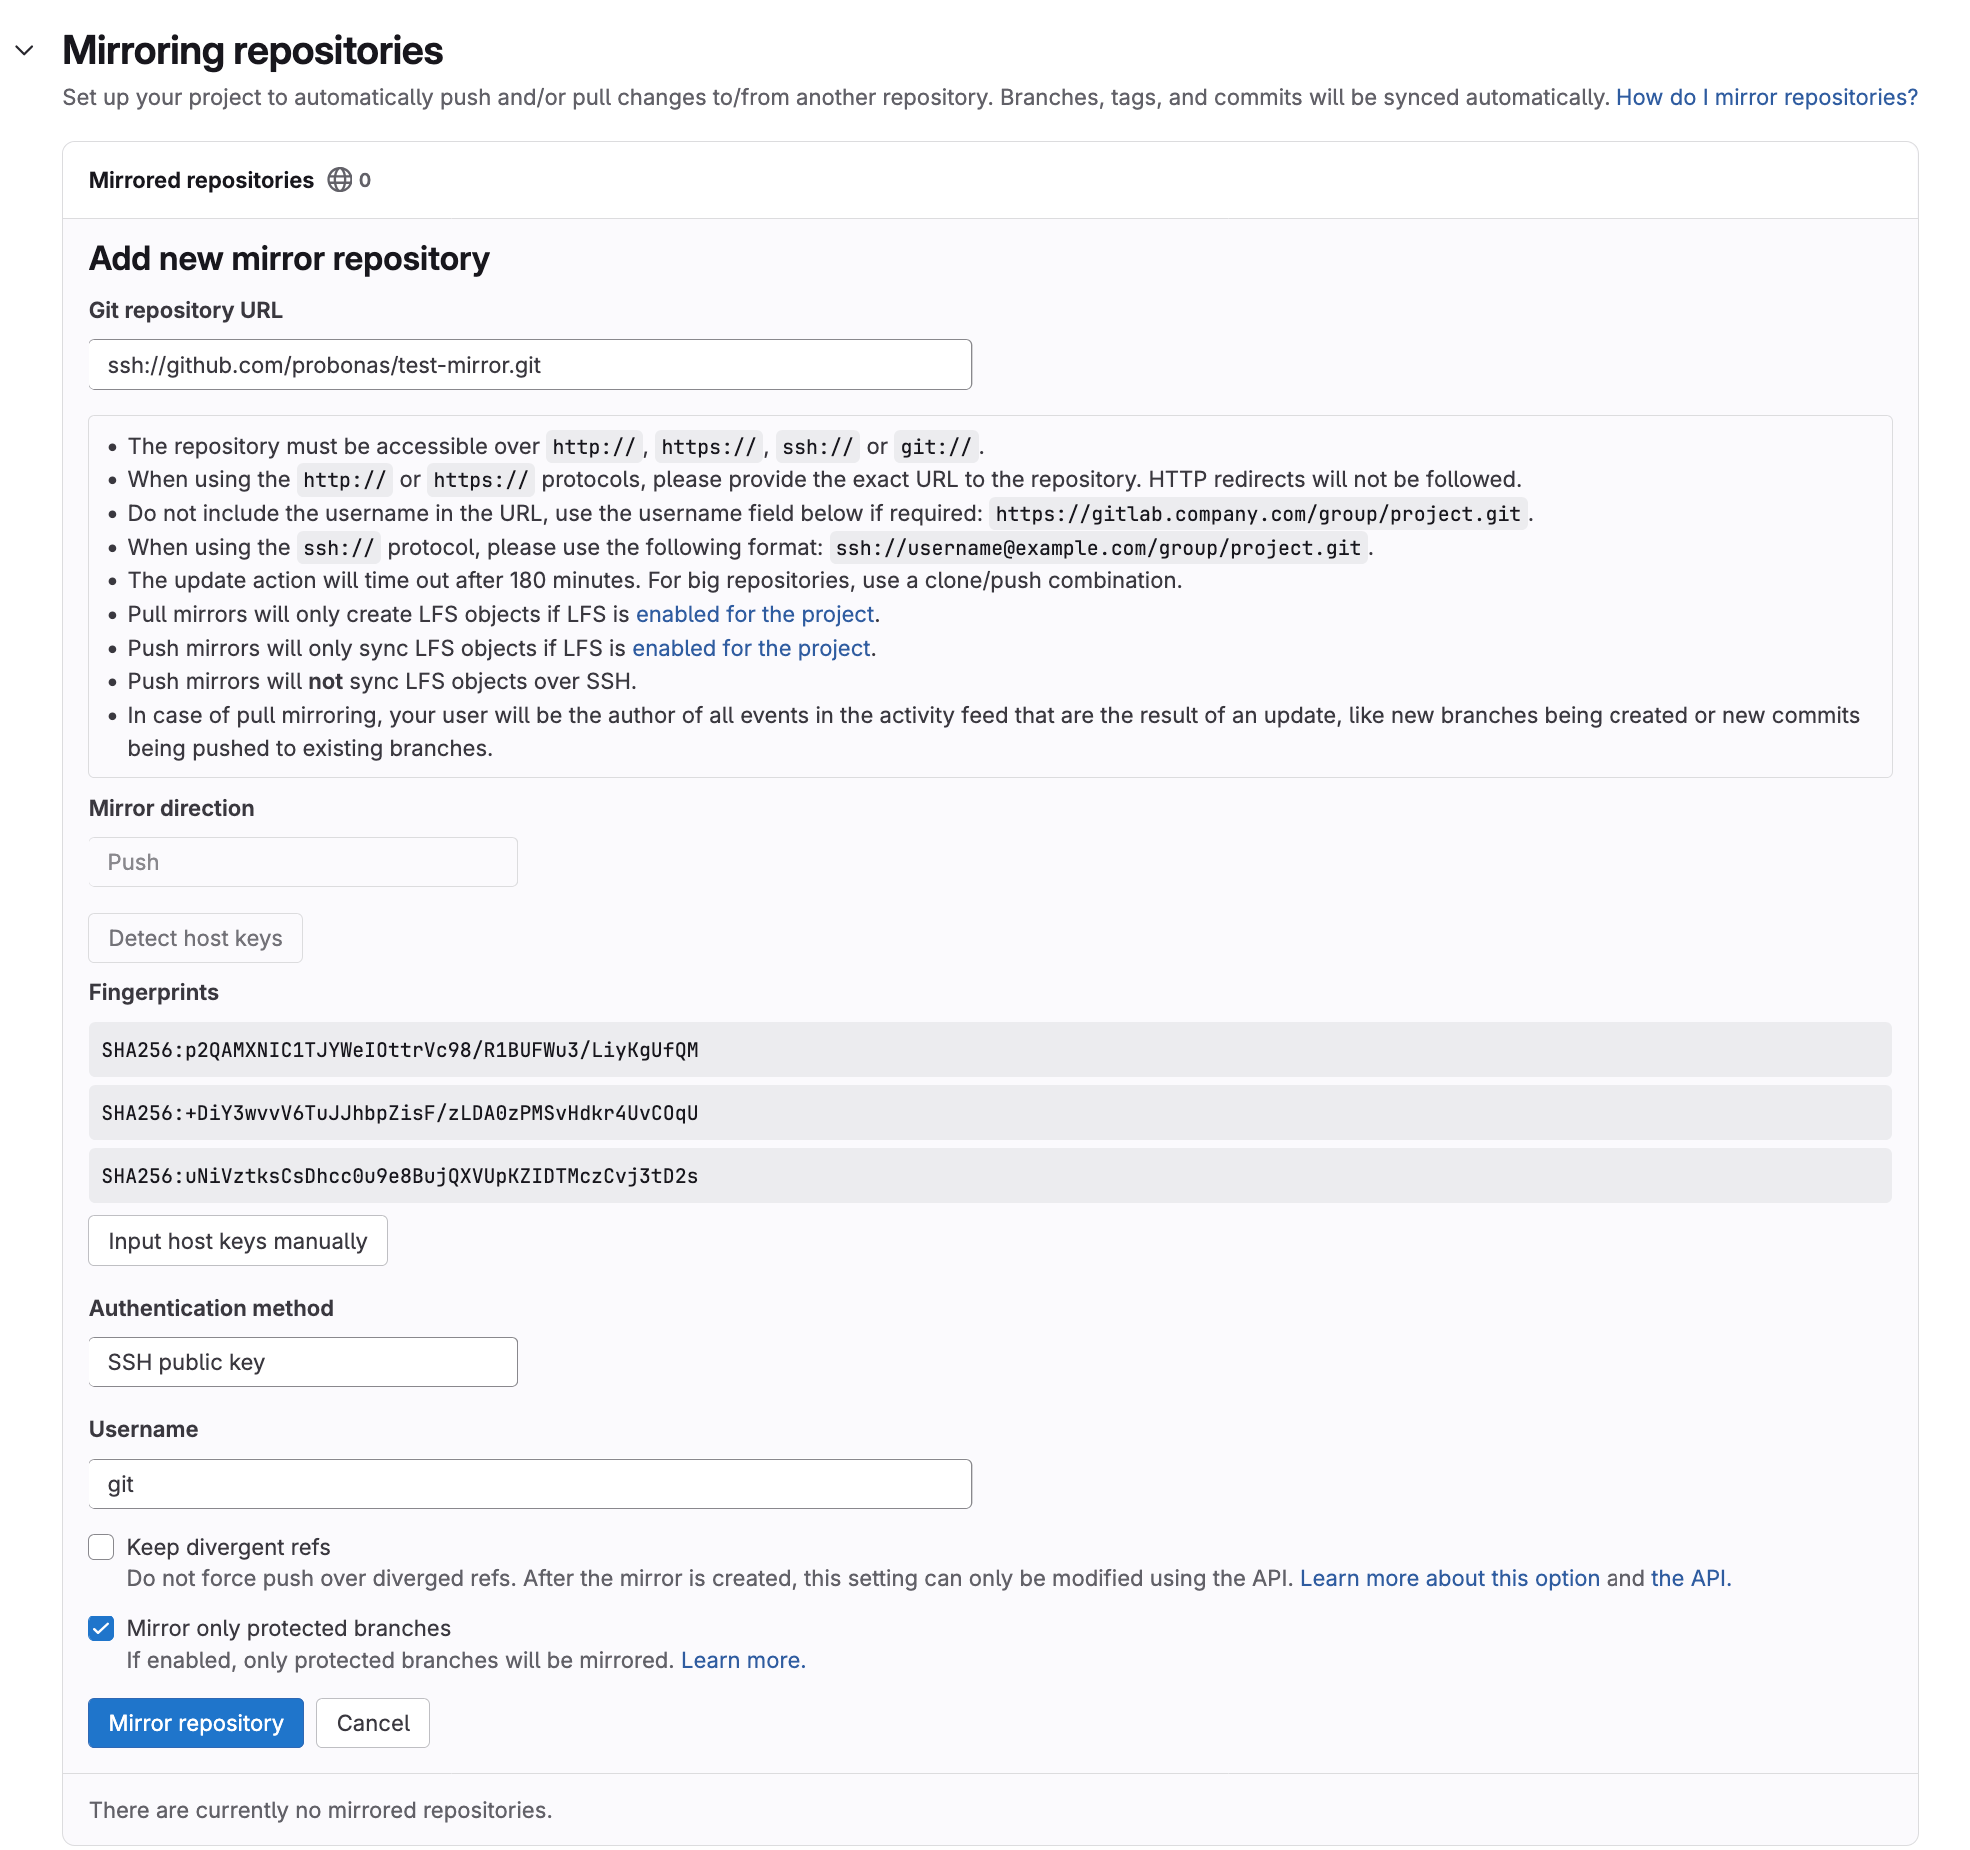
Task: Collapse the Mirroring repositories section
Action: click(26, 52)
